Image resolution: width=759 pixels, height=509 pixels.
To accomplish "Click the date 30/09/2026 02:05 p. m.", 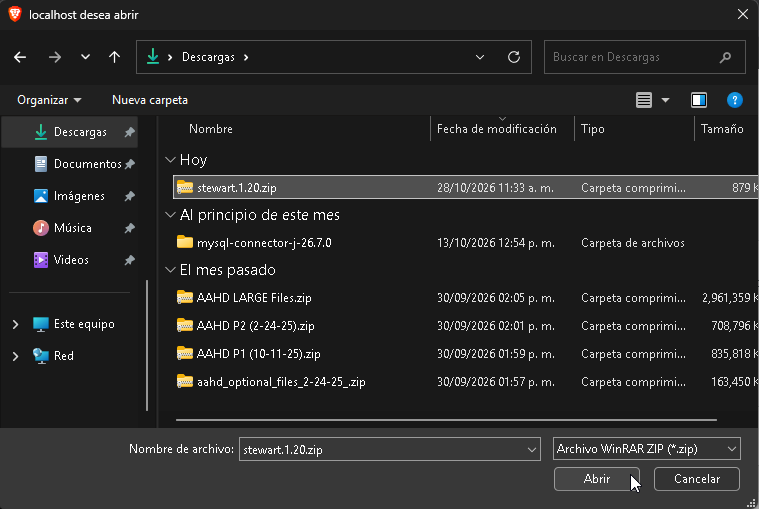I will [x=496, y=298].
